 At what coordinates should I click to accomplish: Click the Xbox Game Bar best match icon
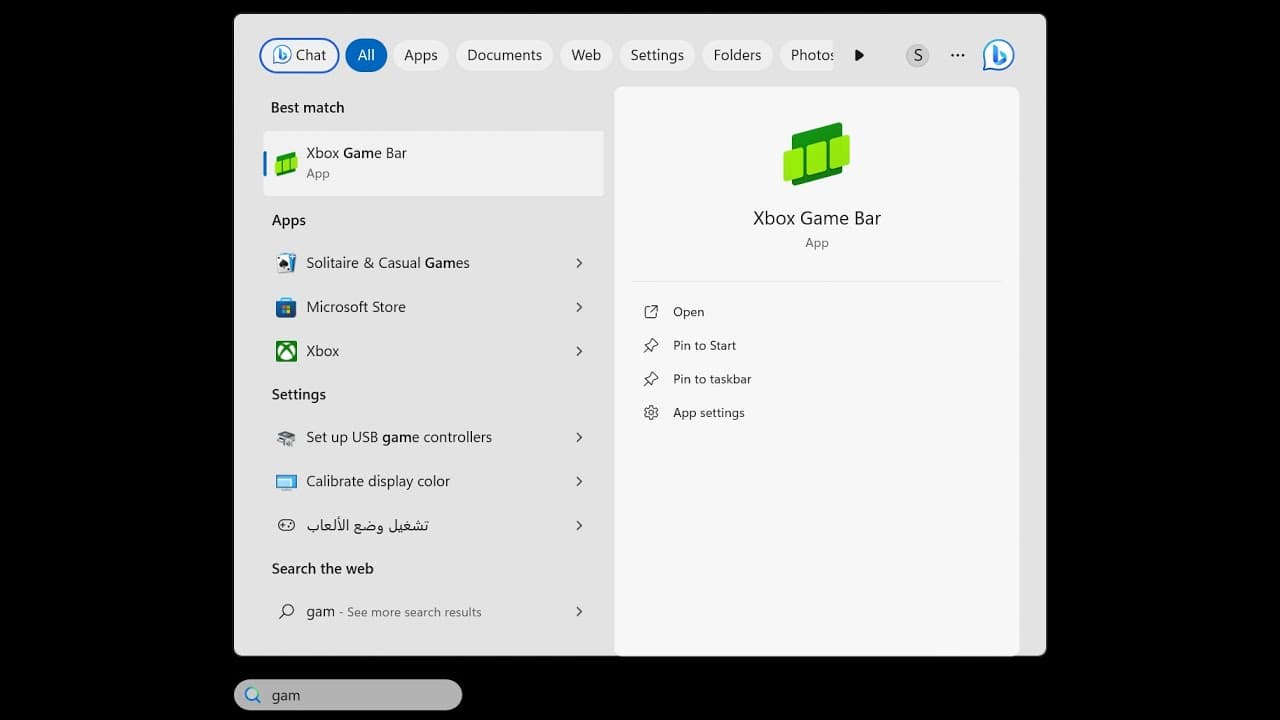[x=286, y=163]
